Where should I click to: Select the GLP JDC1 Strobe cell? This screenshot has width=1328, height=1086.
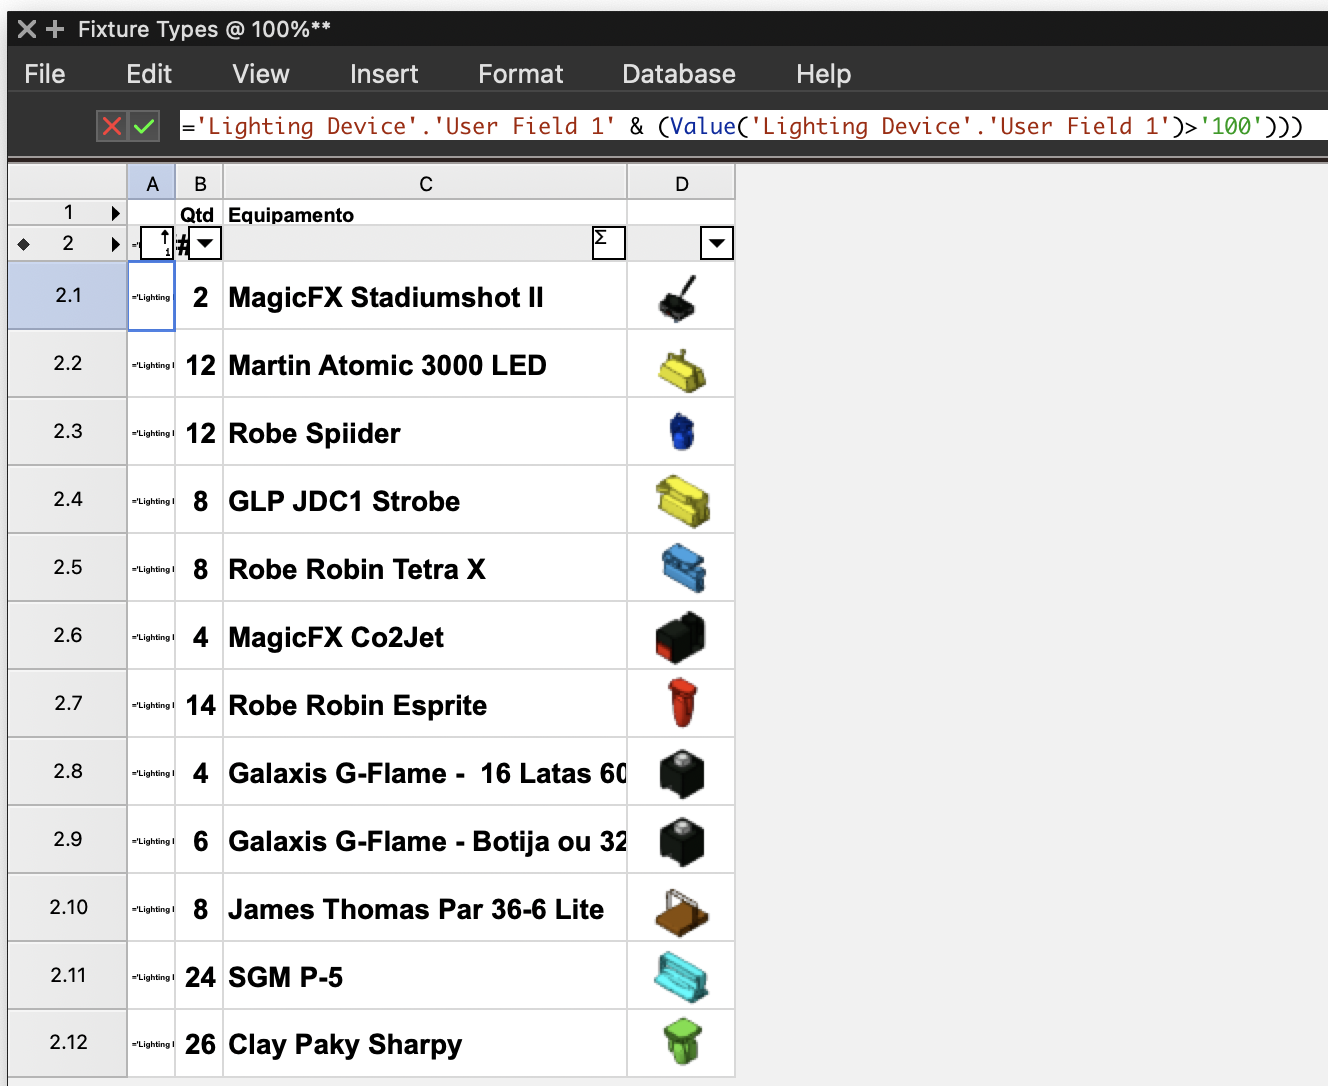[x=424, y=500]
